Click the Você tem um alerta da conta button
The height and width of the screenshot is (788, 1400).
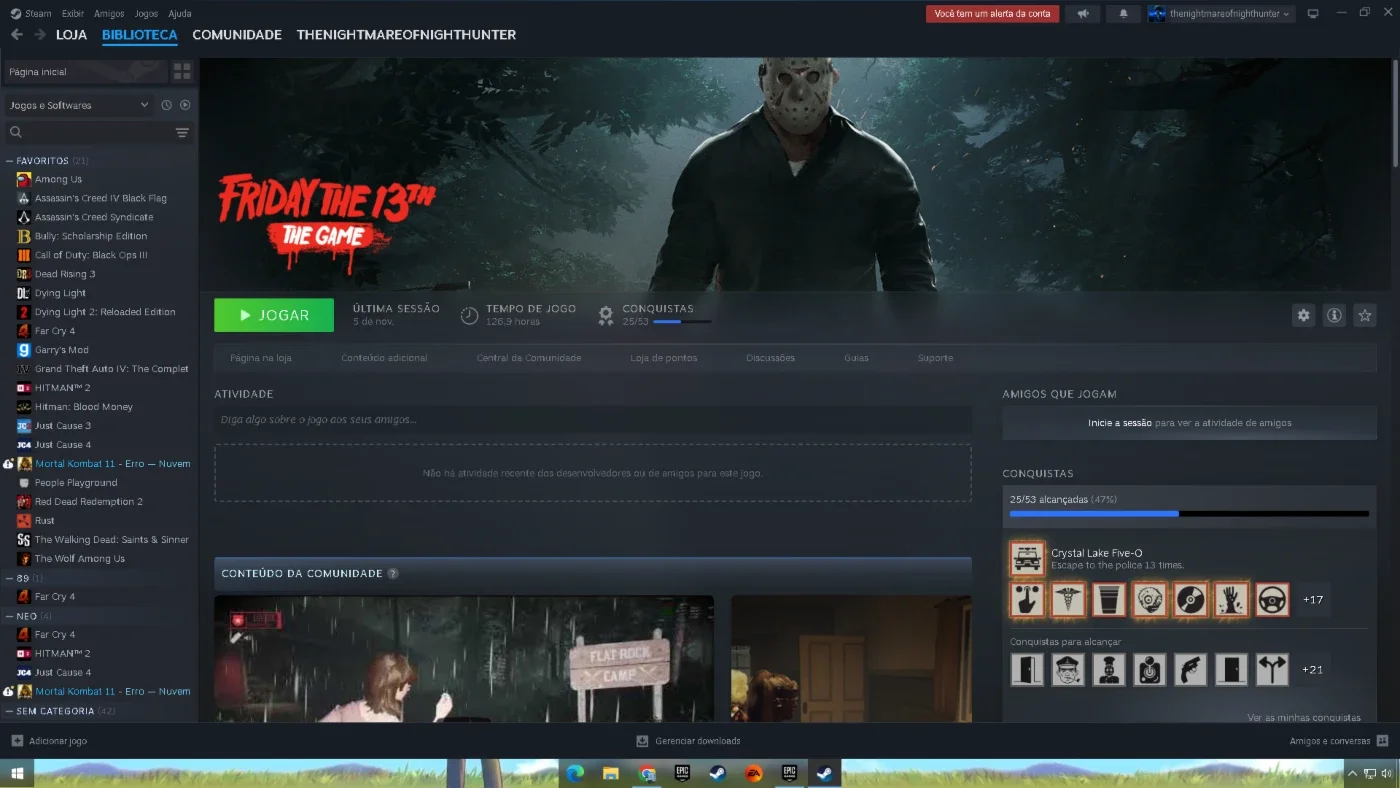point(993,14)
